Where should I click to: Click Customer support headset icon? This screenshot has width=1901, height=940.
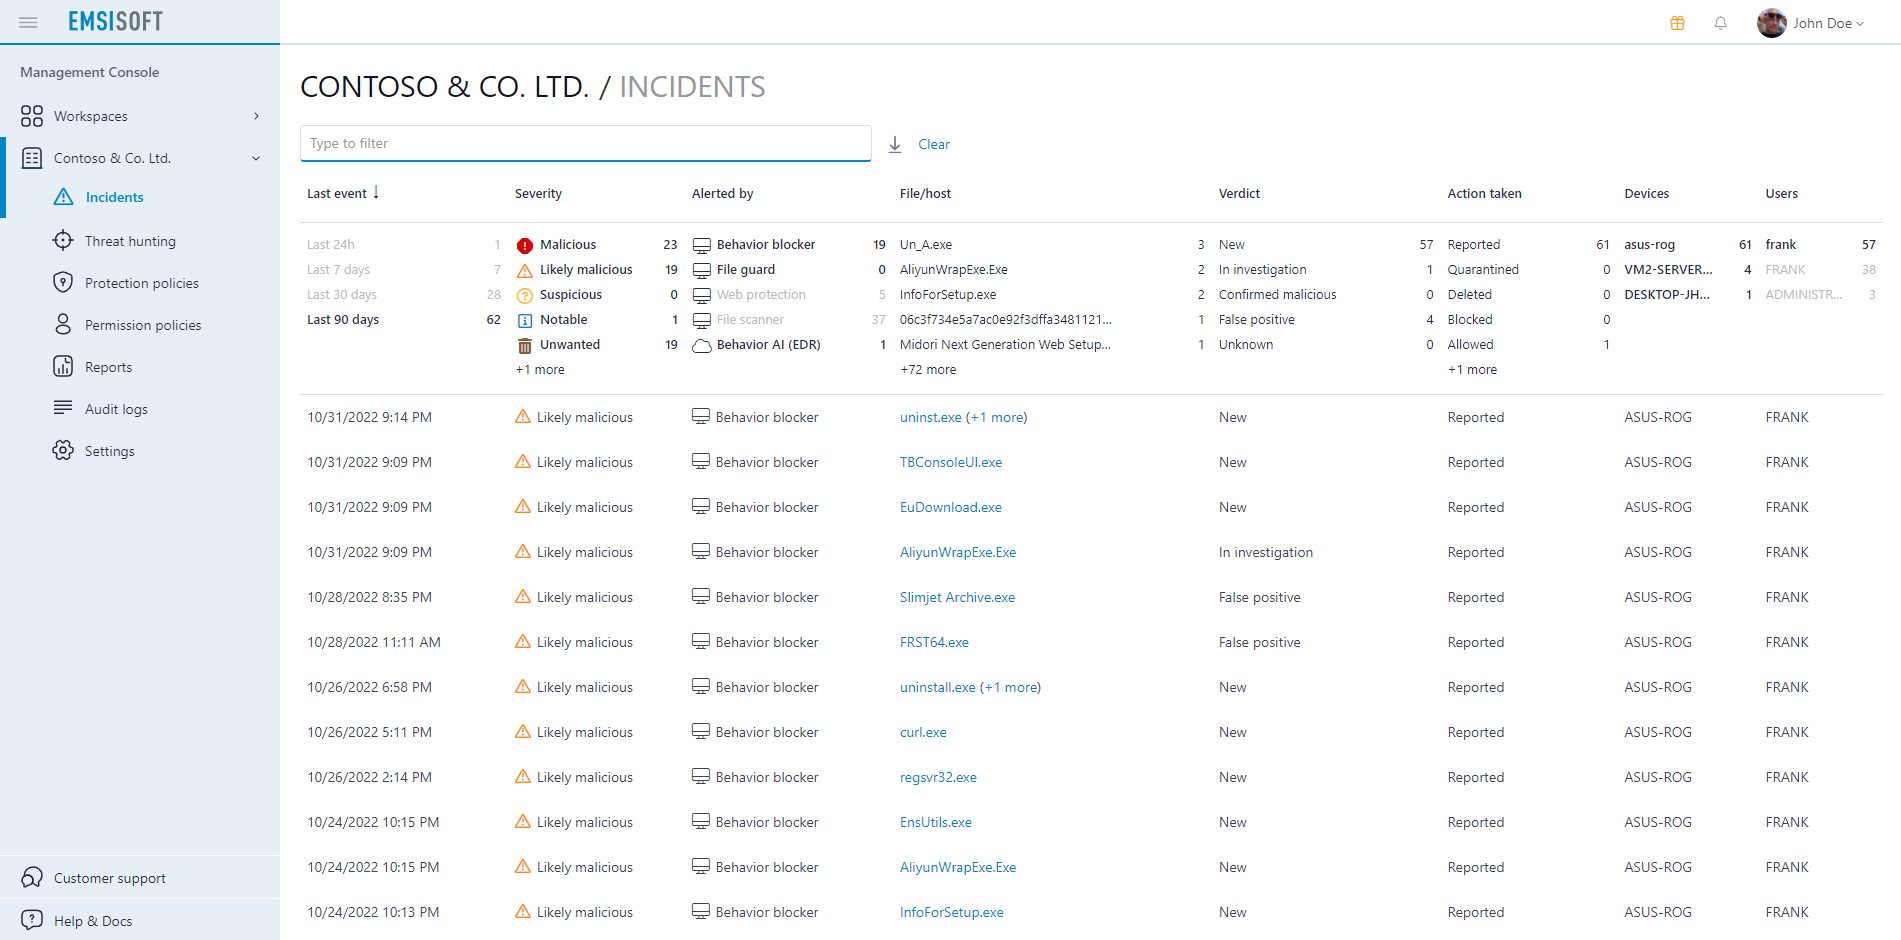pos(32,877)
